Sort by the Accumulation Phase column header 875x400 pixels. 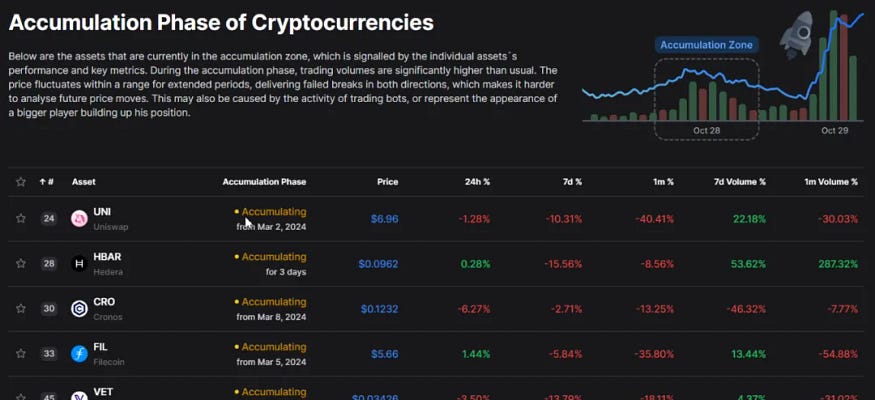[x=264, y=182]
